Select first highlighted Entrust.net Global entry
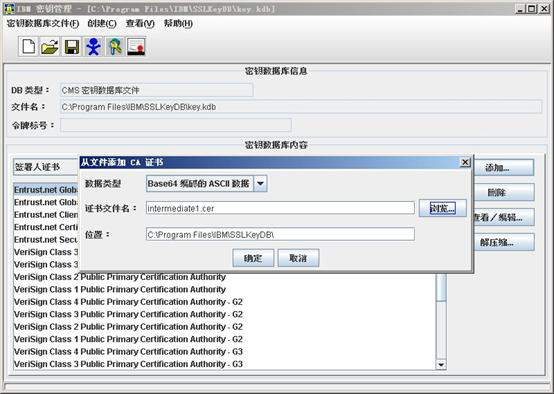Image resolution: width=554 pixels, height=394 pixels. [46, 190]
